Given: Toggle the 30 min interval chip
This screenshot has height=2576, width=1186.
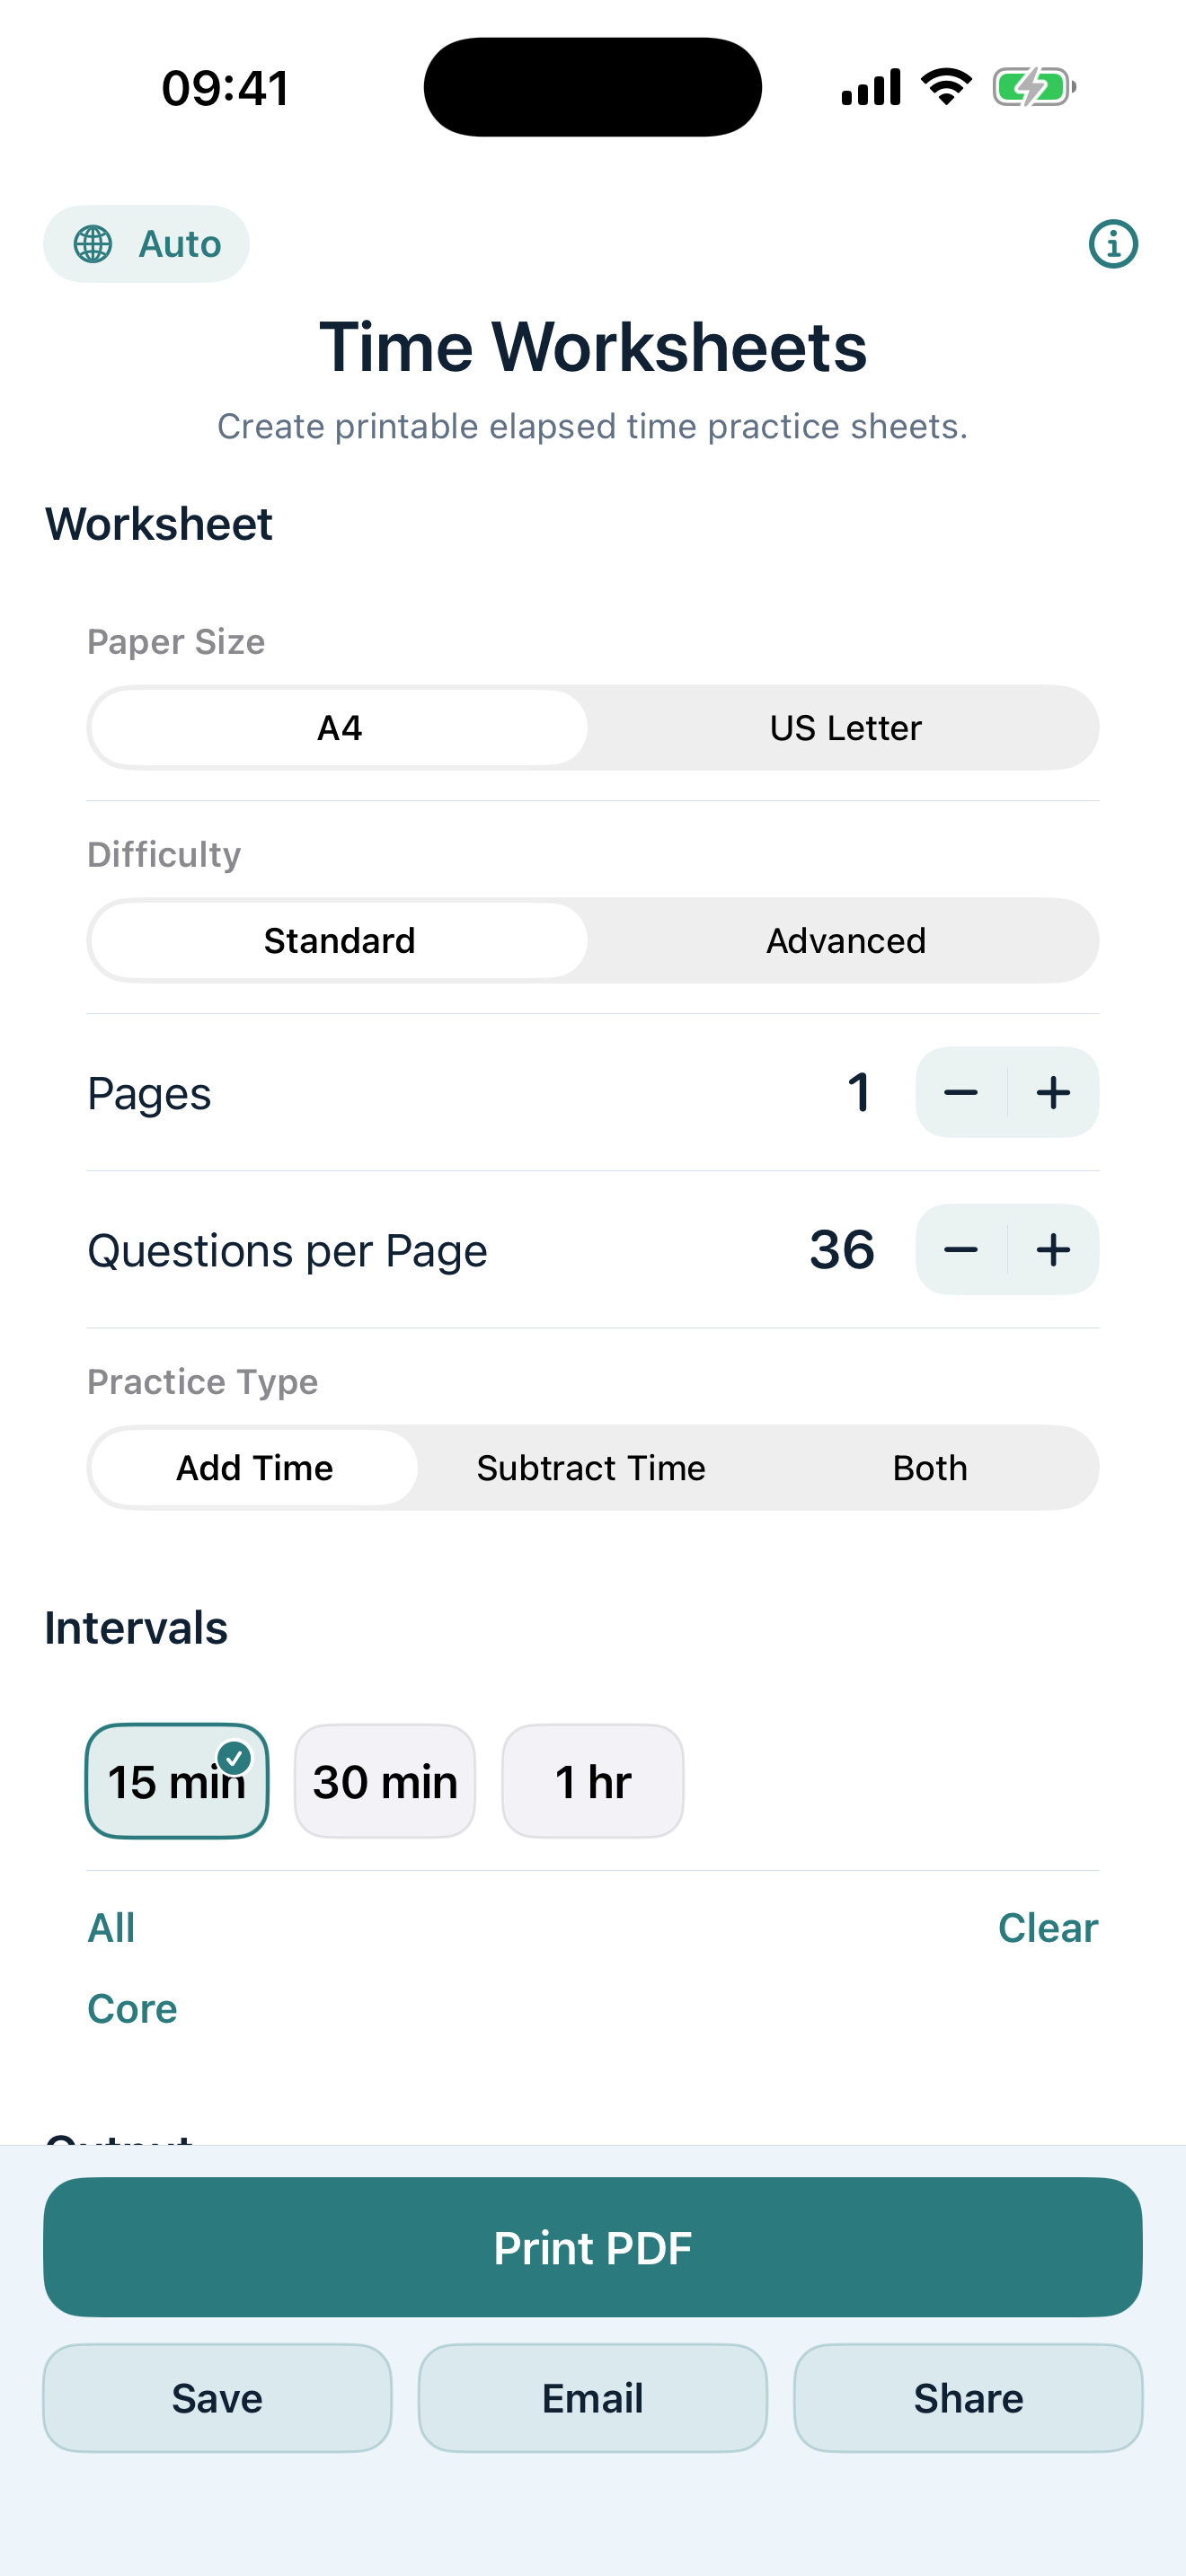Looking at the screenshot, I should point(385,1781).
